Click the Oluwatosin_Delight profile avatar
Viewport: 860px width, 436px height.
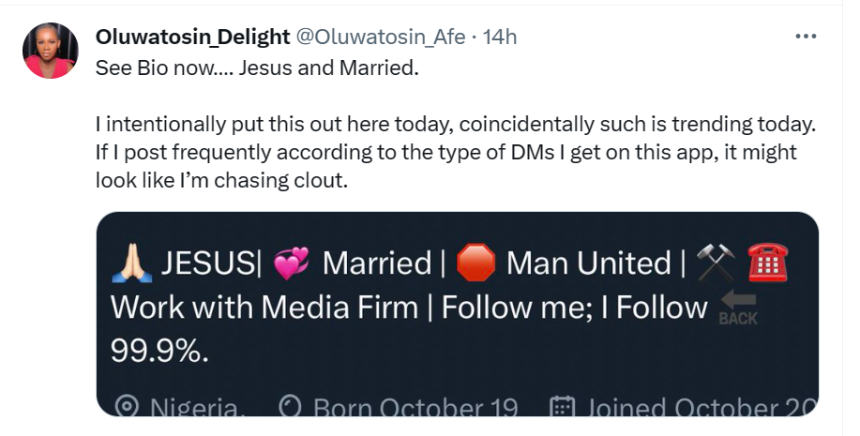pos(50,51)
